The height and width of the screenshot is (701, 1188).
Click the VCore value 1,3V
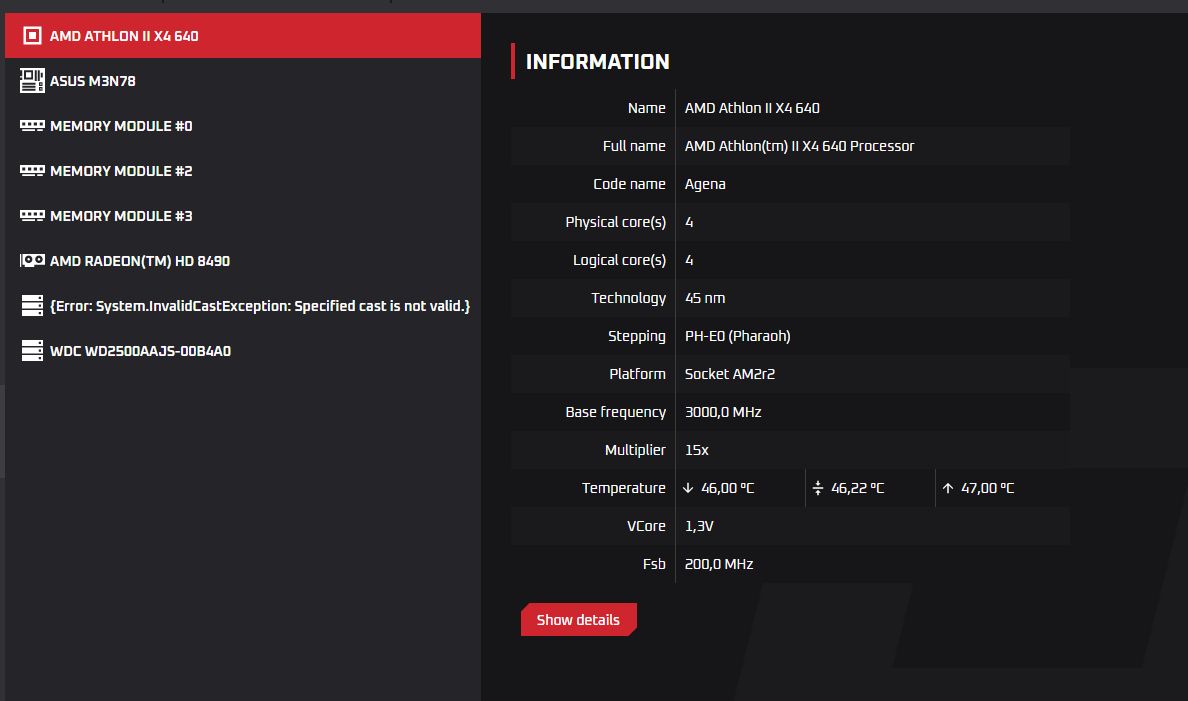(x=699, y=526)
